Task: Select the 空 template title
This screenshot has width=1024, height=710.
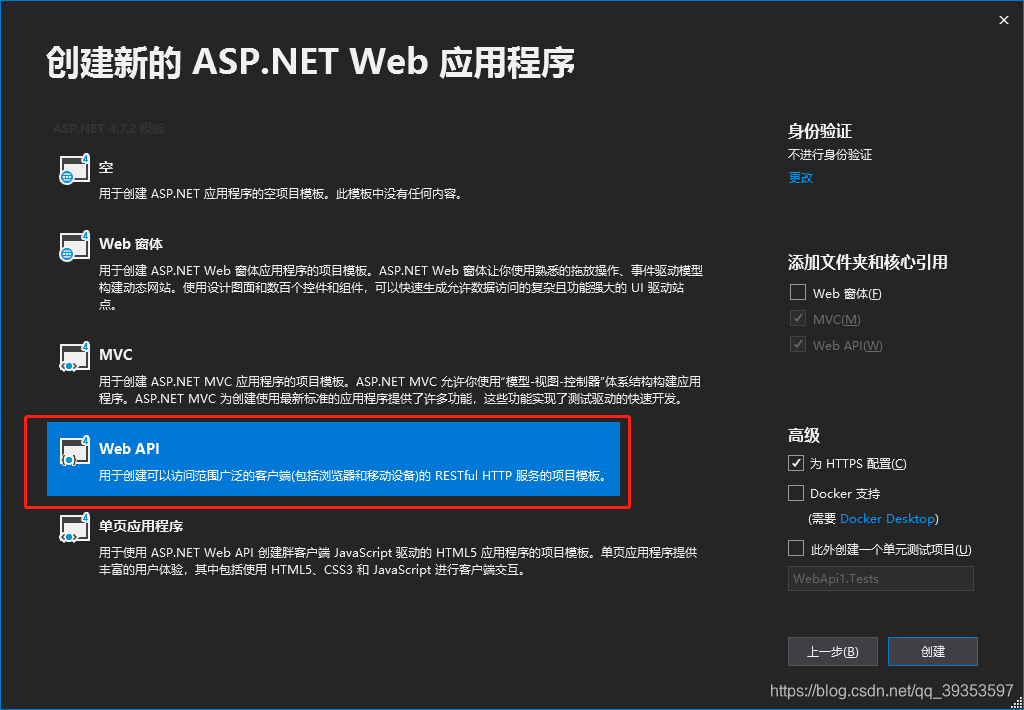Action: tap(106, 167)
